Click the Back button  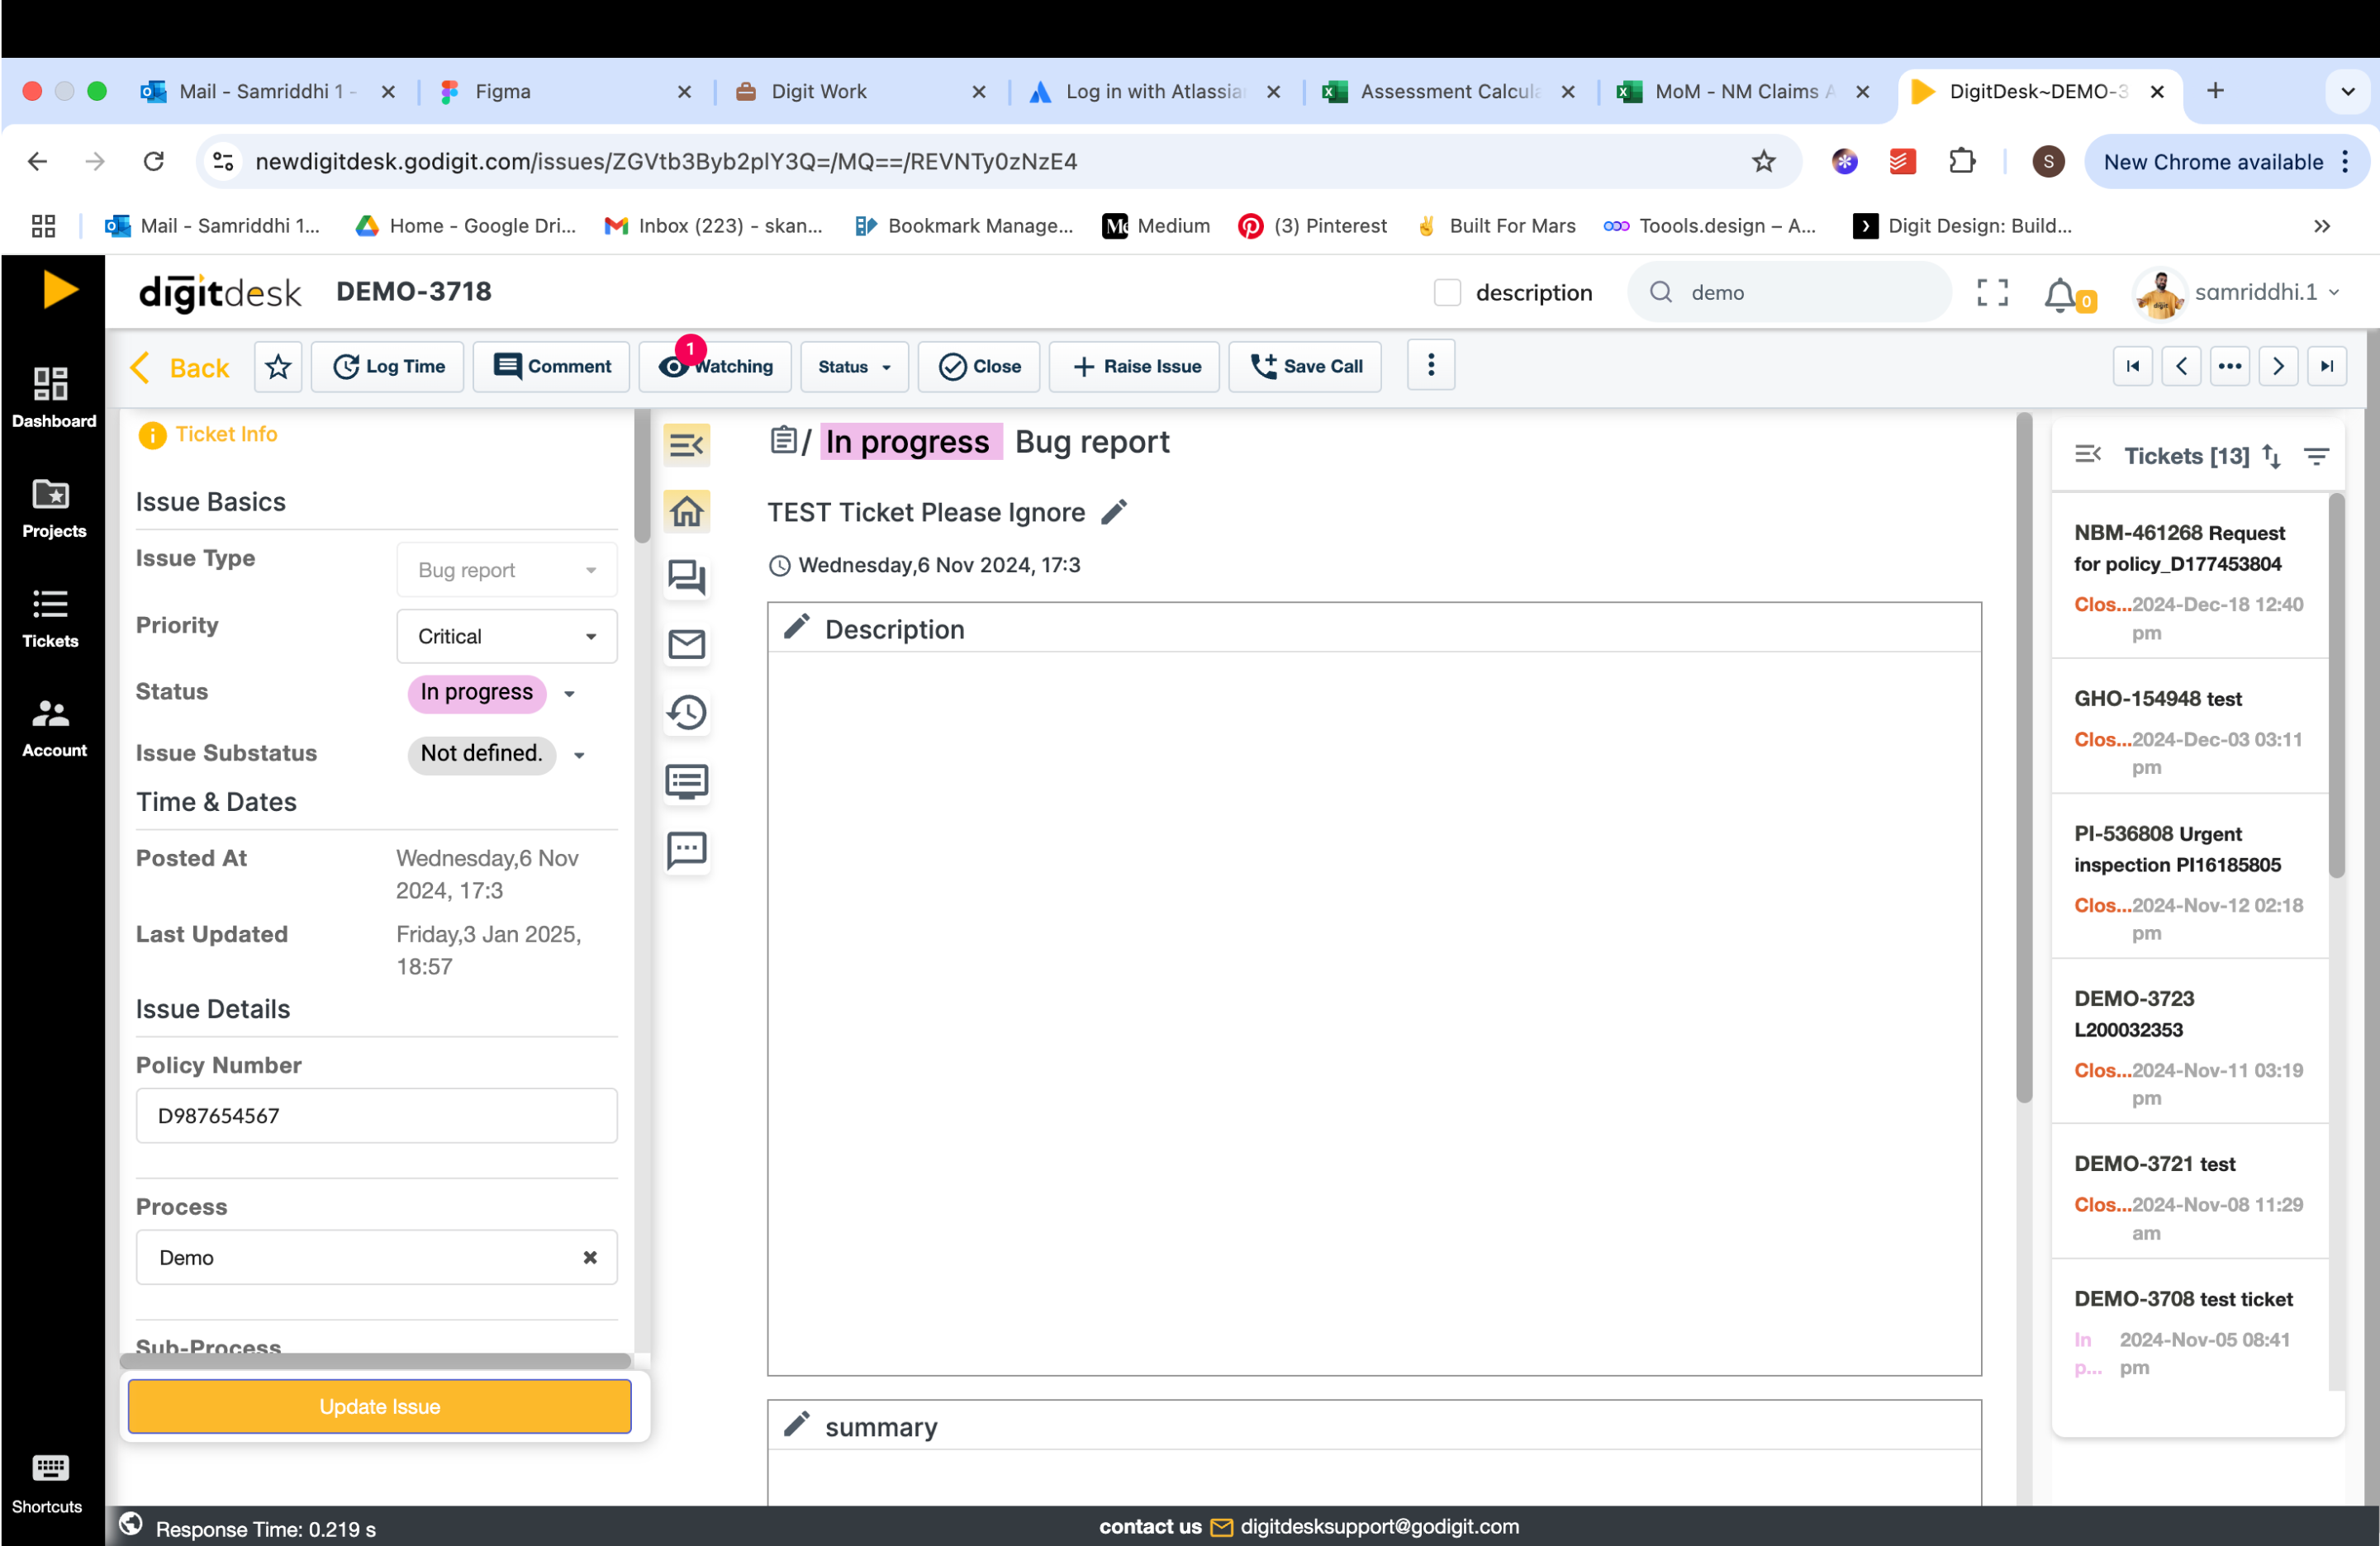tap(180, 367)
